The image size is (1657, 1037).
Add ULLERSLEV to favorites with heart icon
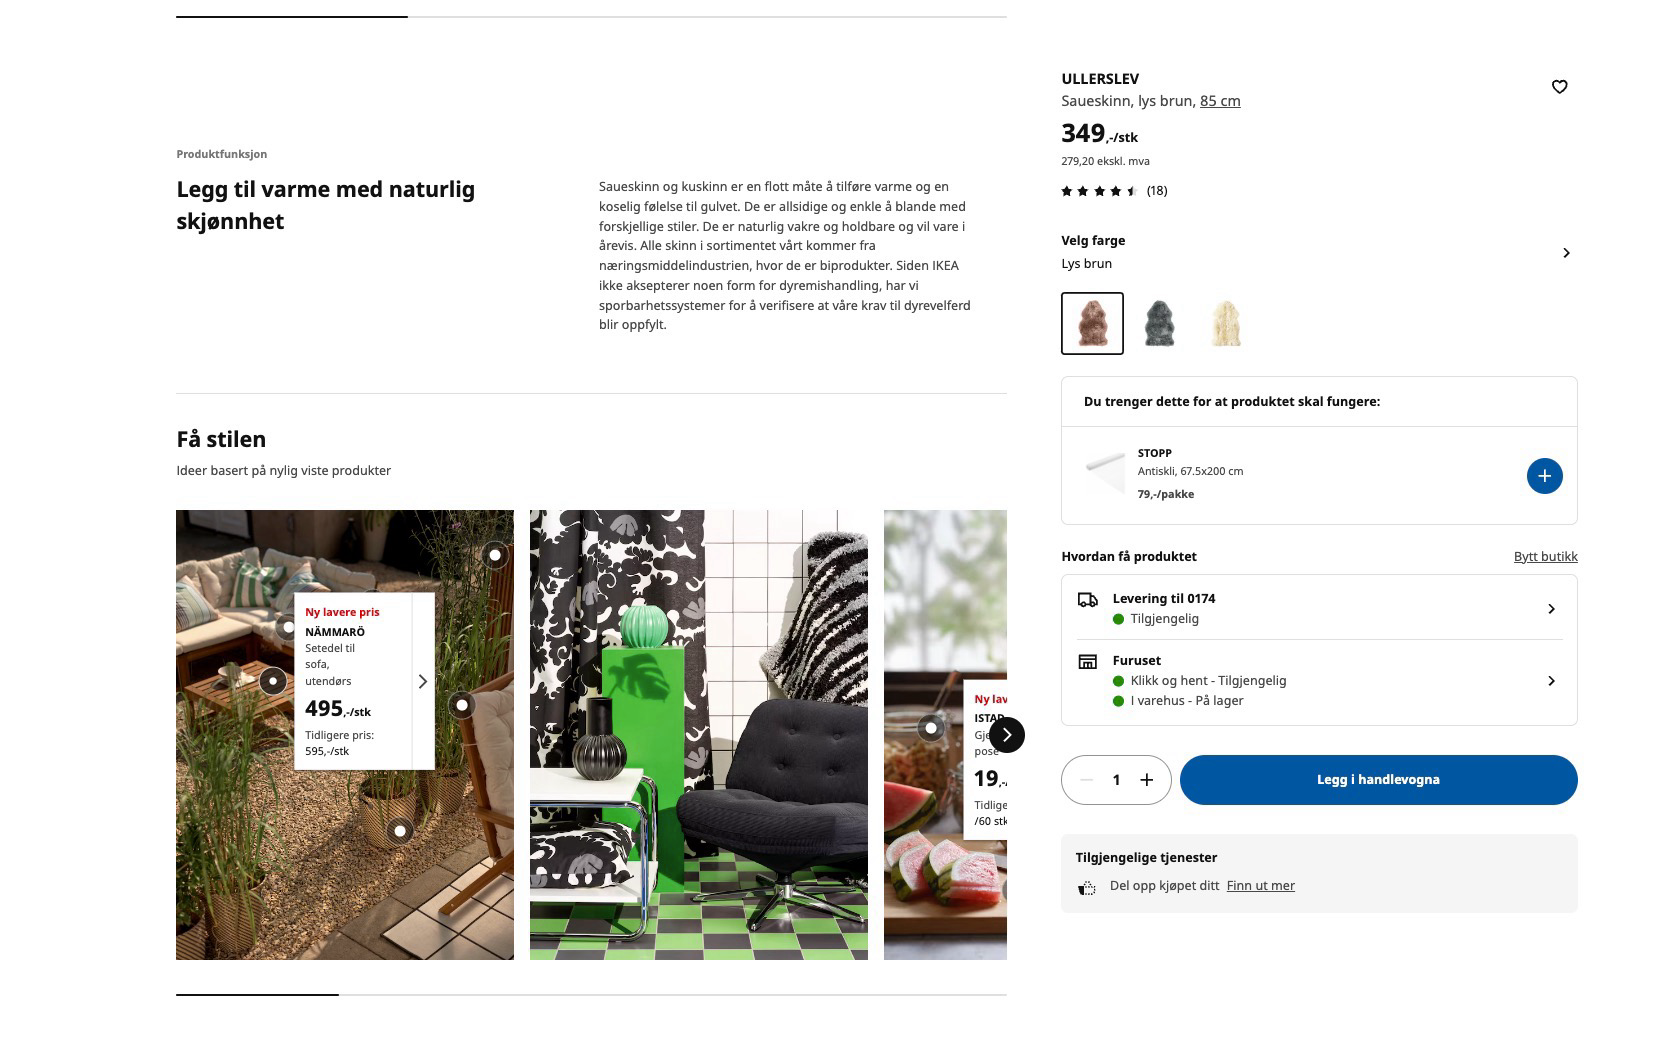click(x=1559, y=87)
